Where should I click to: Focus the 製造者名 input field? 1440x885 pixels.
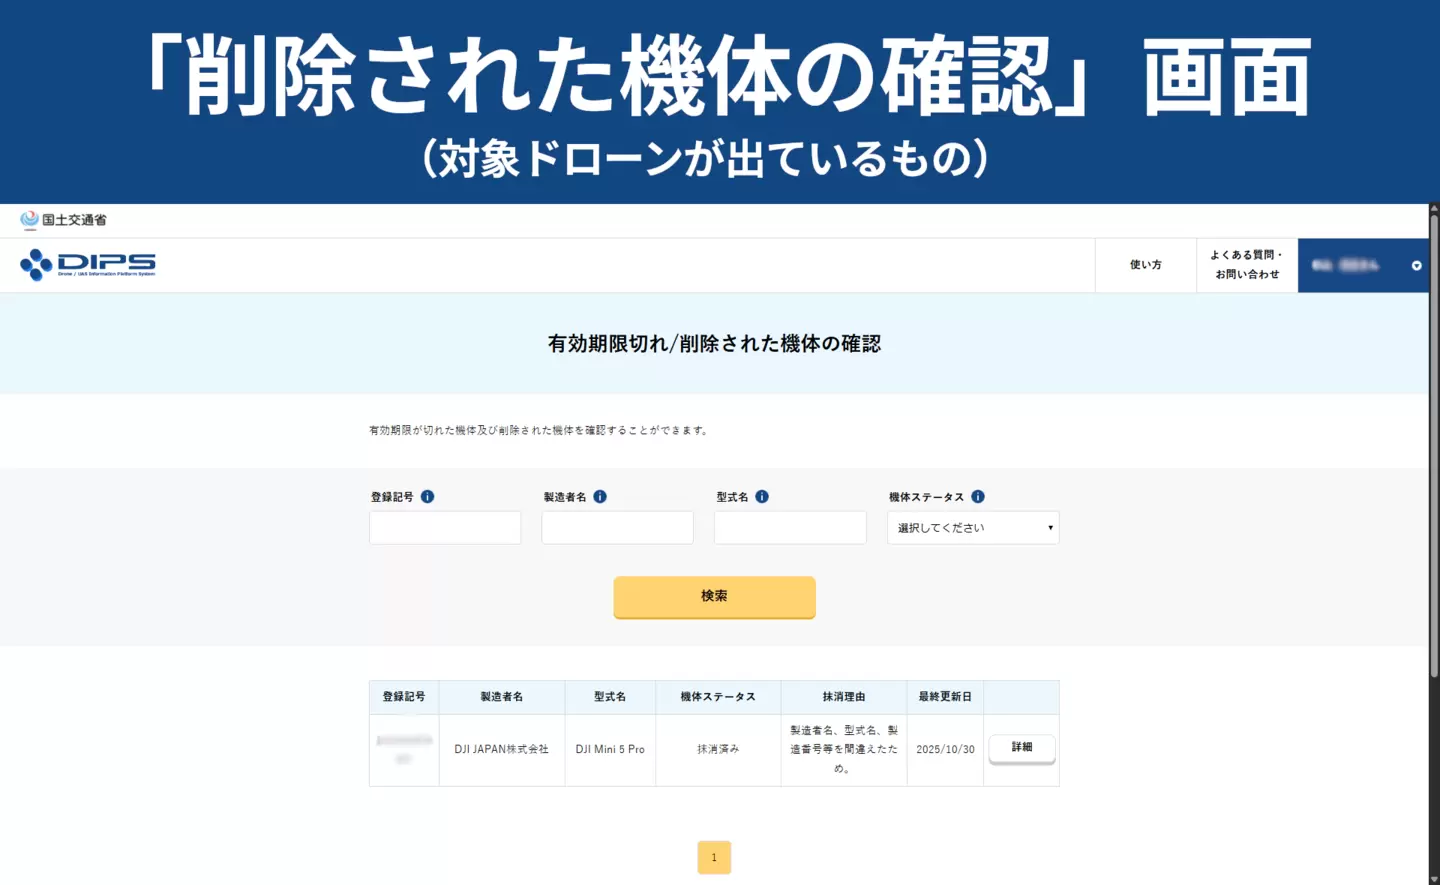(617, 528)
